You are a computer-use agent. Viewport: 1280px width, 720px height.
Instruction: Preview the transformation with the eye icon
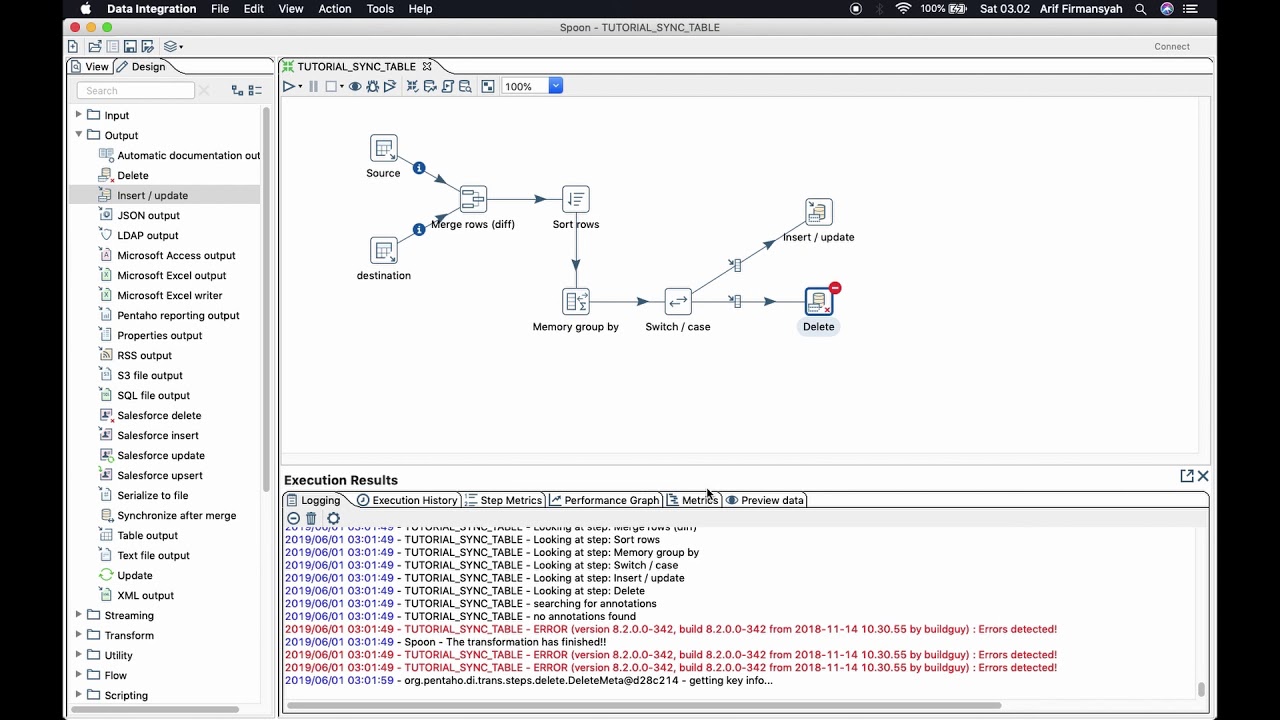pyautogui.click(x=355, y=87)
